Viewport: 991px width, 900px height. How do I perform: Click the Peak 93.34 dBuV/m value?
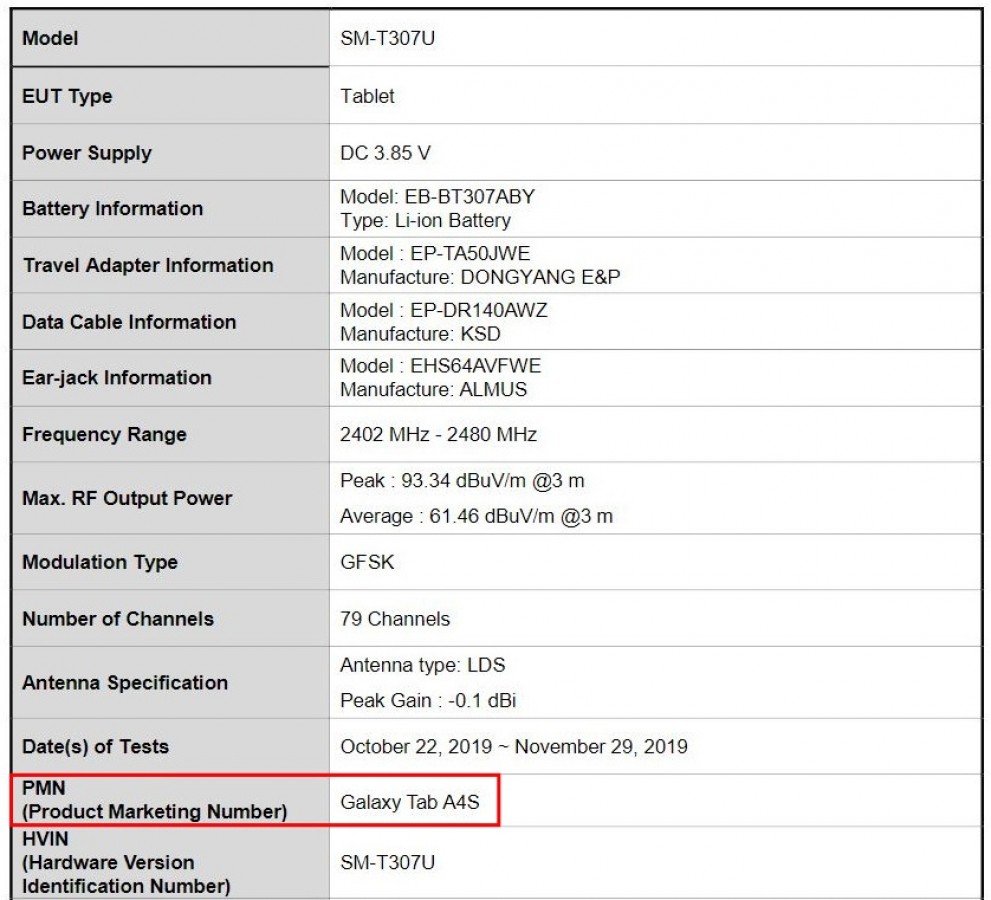[462, 481]
